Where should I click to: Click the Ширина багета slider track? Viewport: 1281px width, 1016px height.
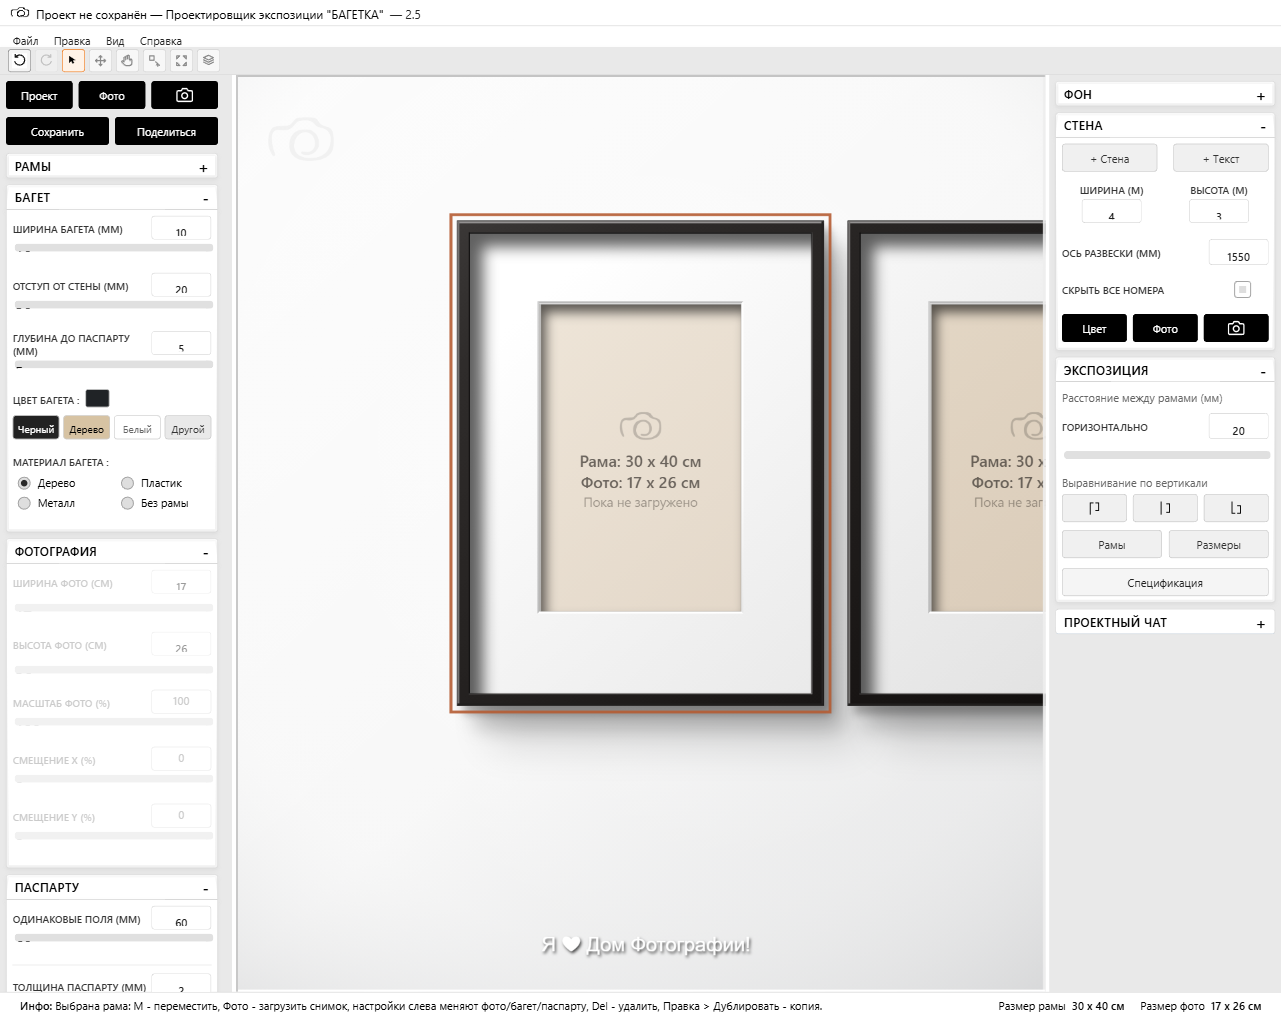(x=113, y=248)
